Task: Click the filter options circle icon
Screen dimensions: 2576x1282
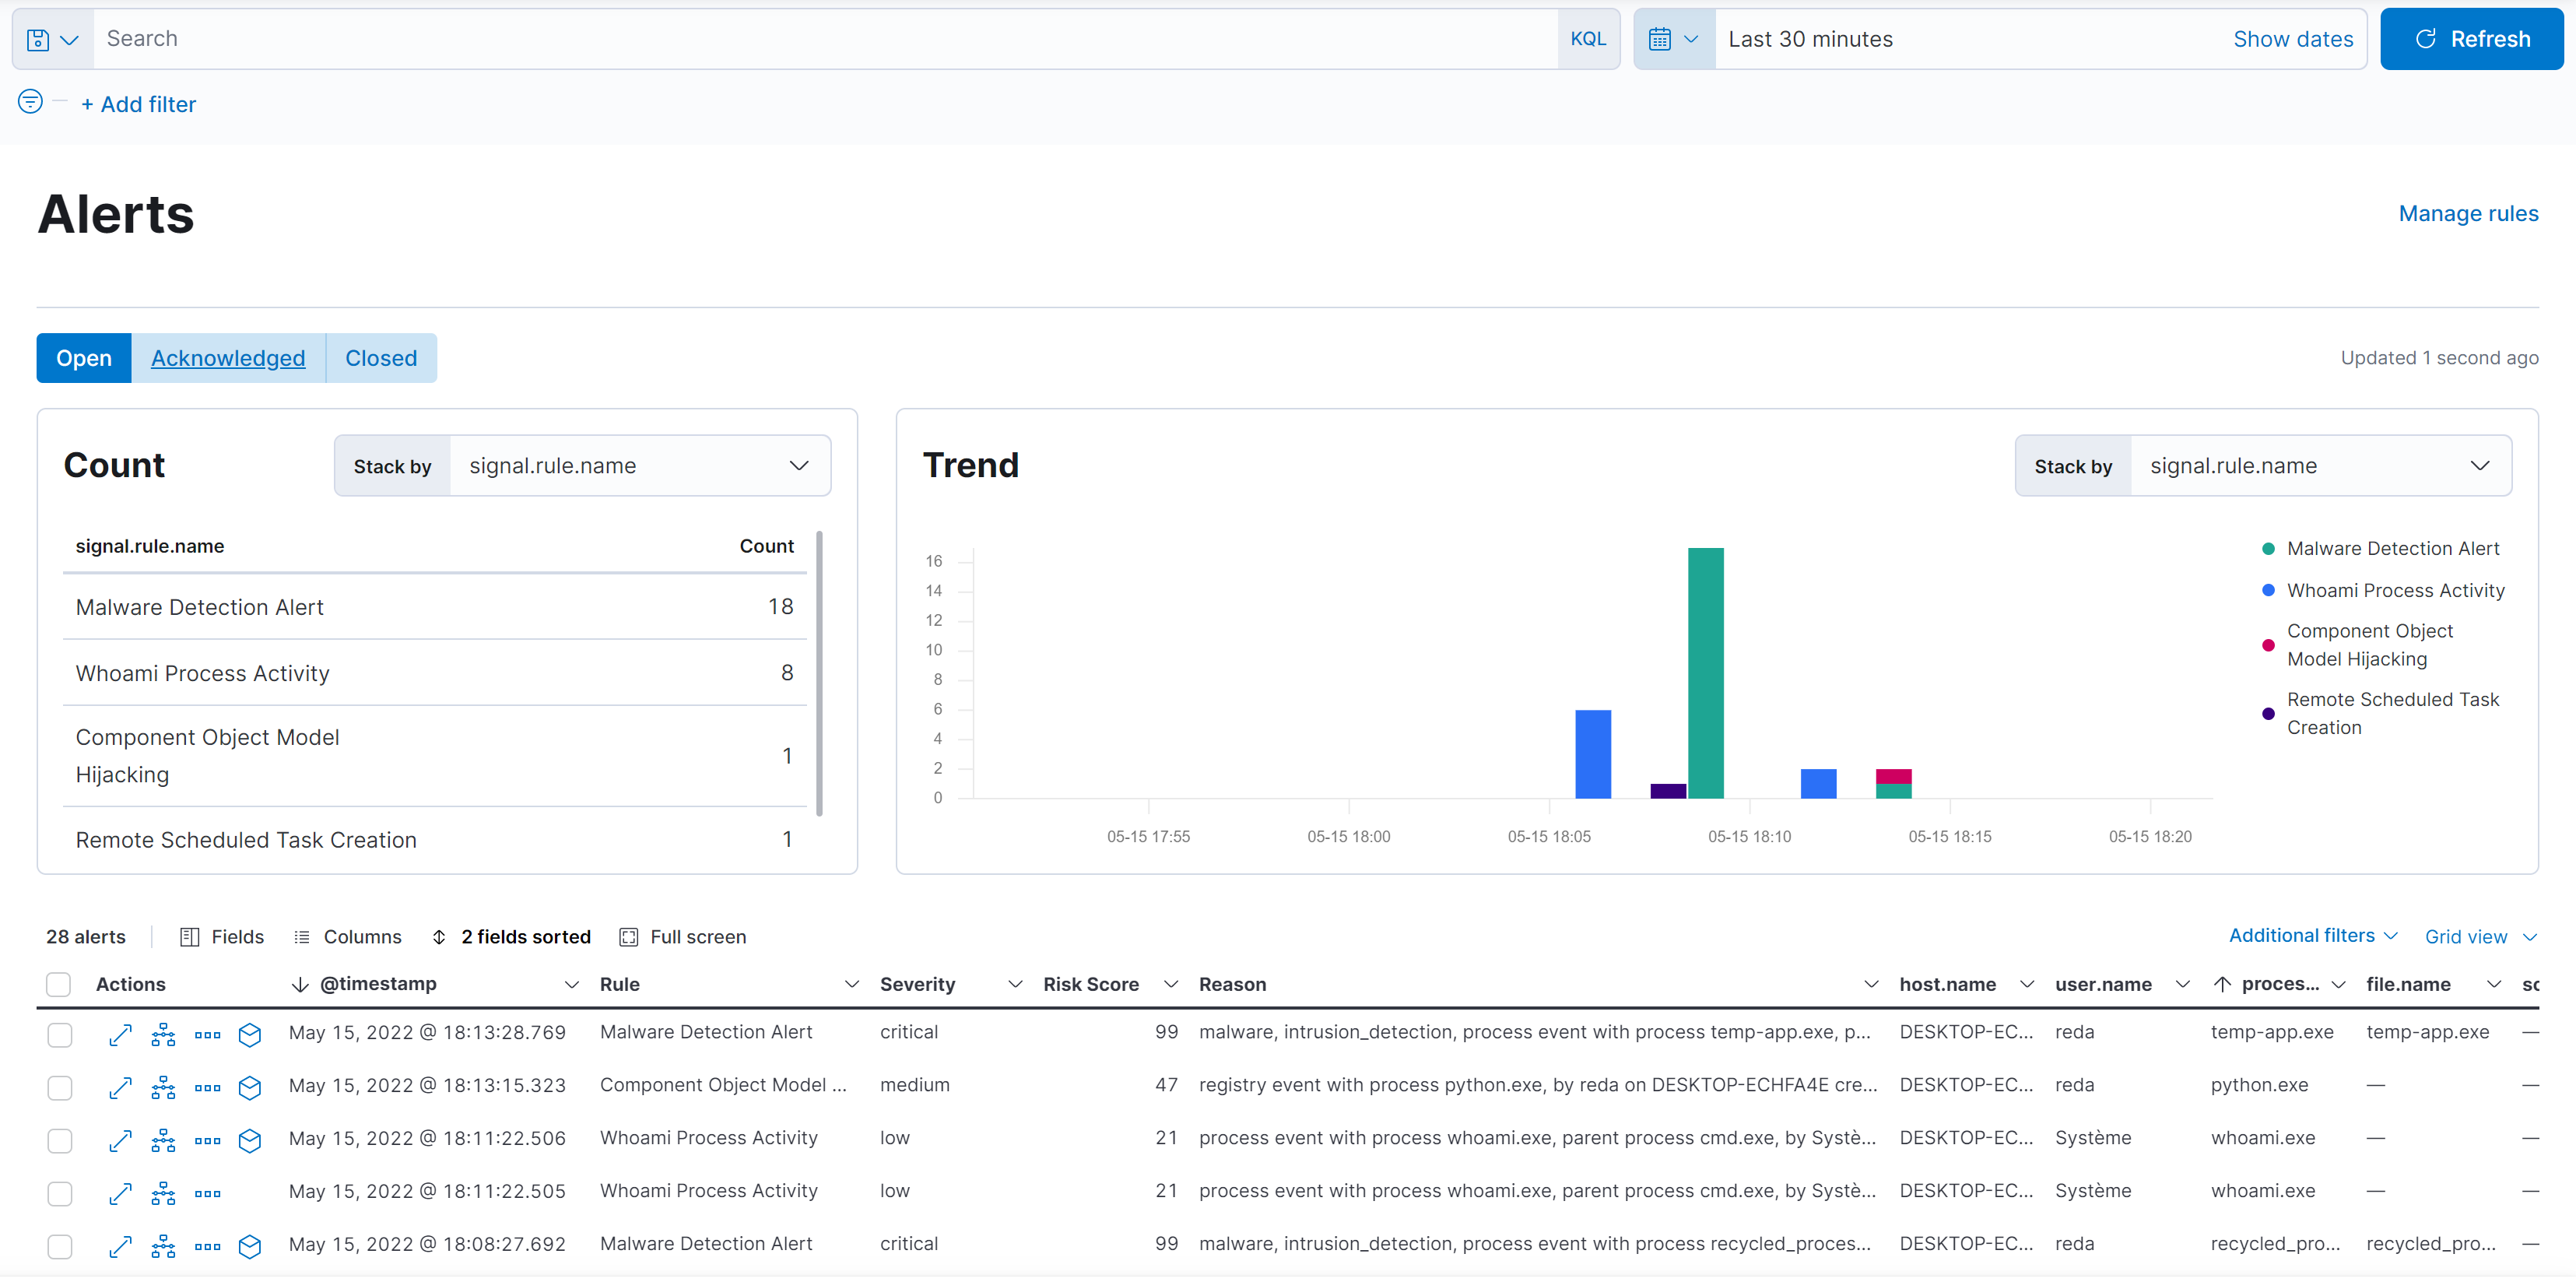Action: 30,102
